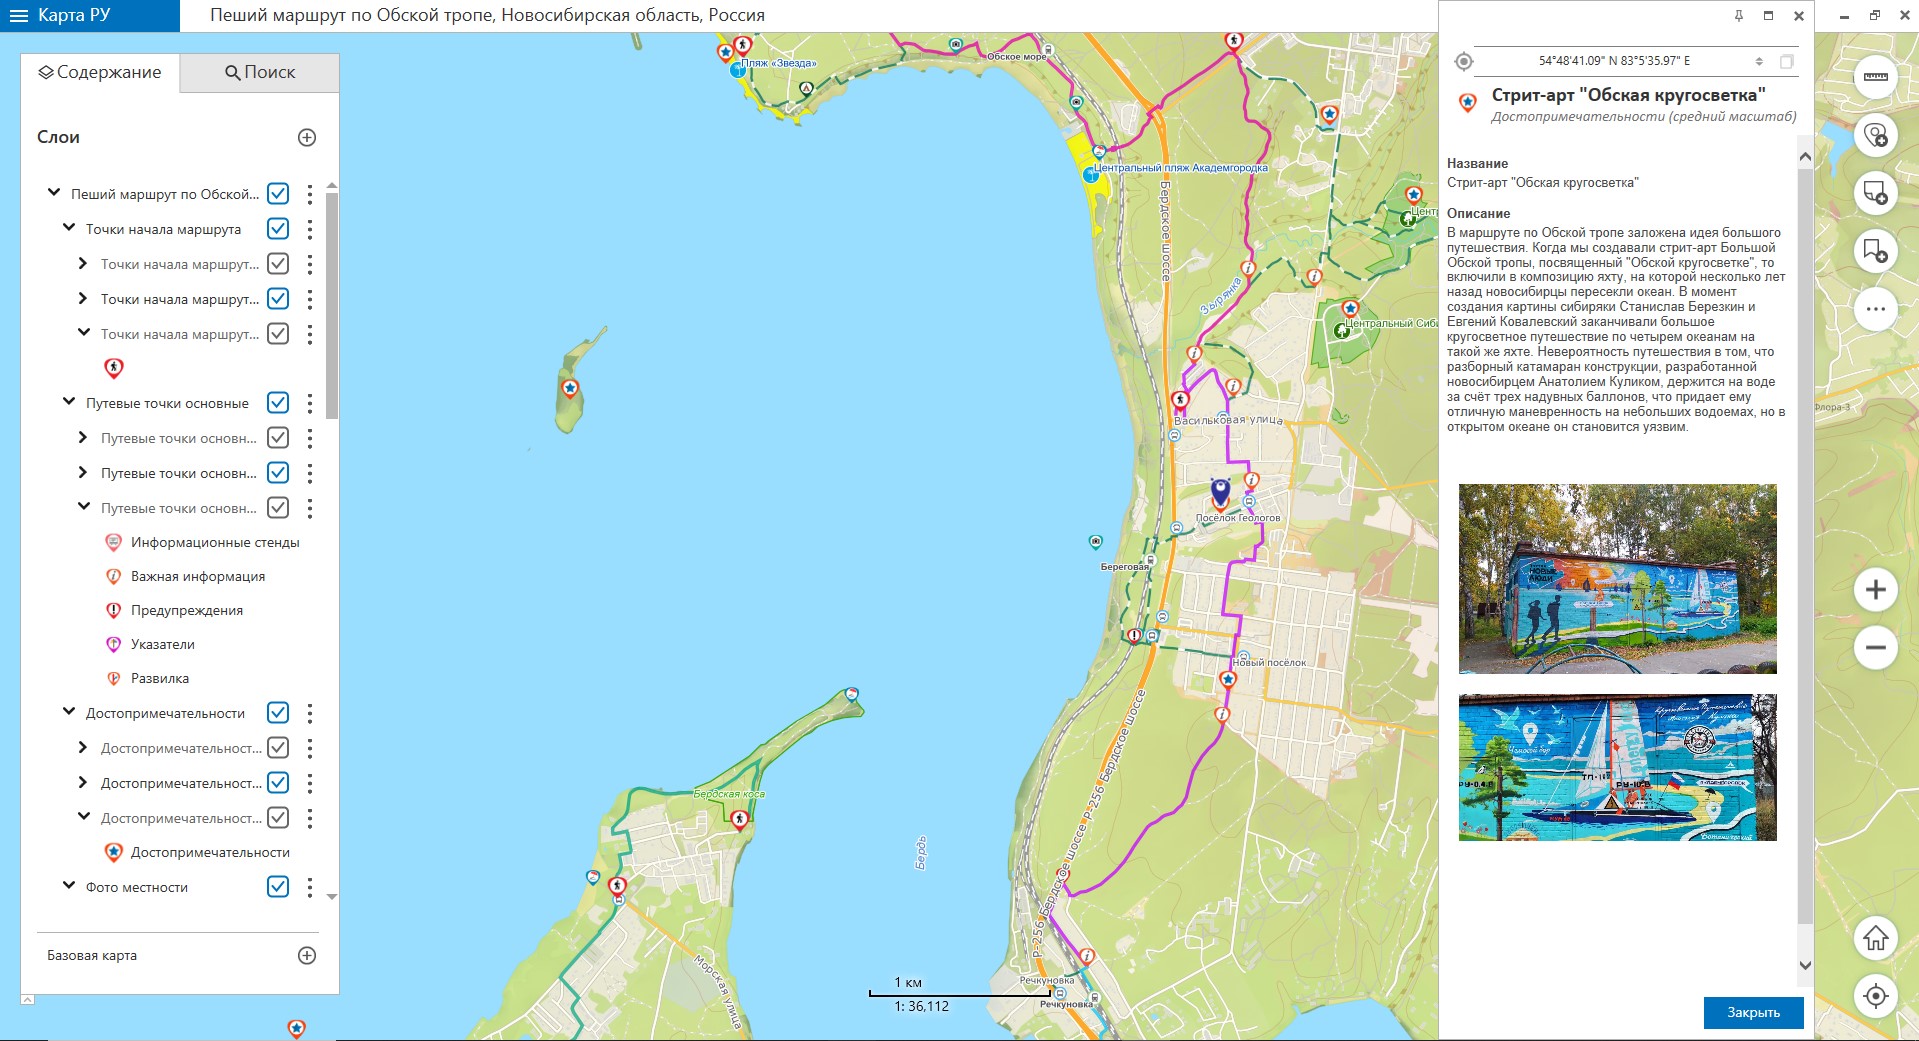Switch to the Содержание tab

tap(100, 72)
